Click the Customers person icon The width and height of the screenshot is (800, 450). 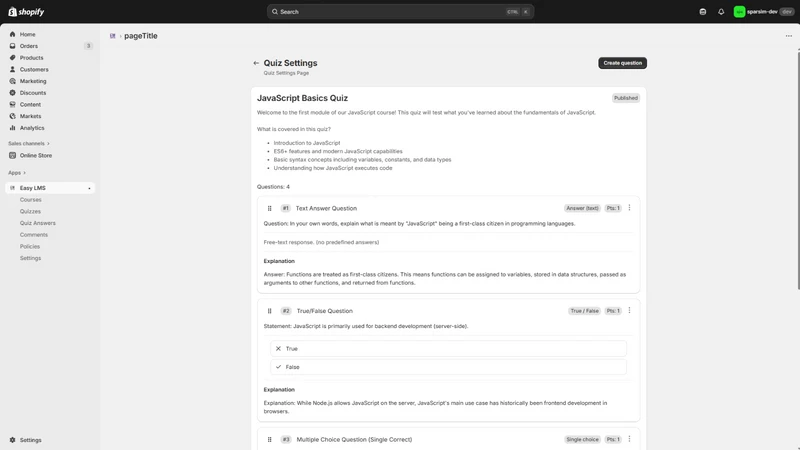[x=12, y=69]
